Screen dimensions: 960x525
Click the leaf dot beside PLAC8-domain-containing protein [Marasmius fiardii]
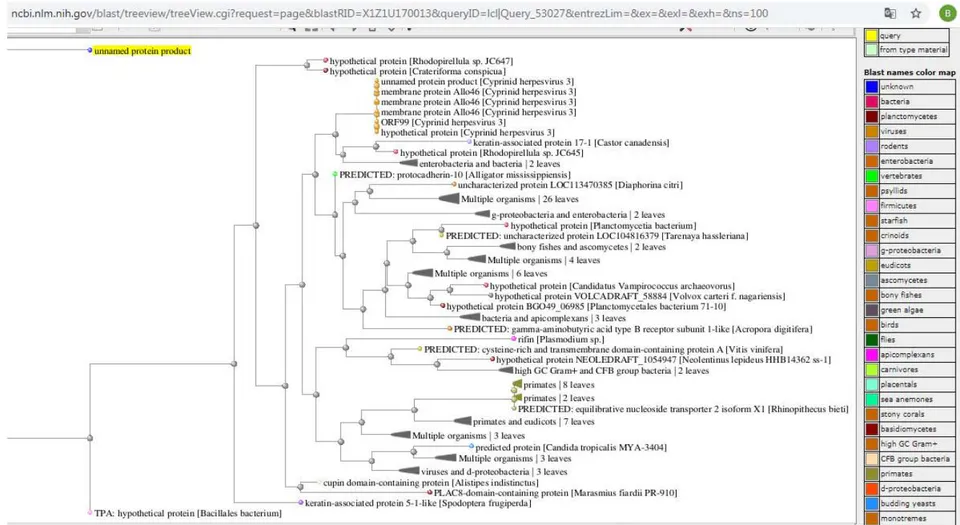[430, 493]
